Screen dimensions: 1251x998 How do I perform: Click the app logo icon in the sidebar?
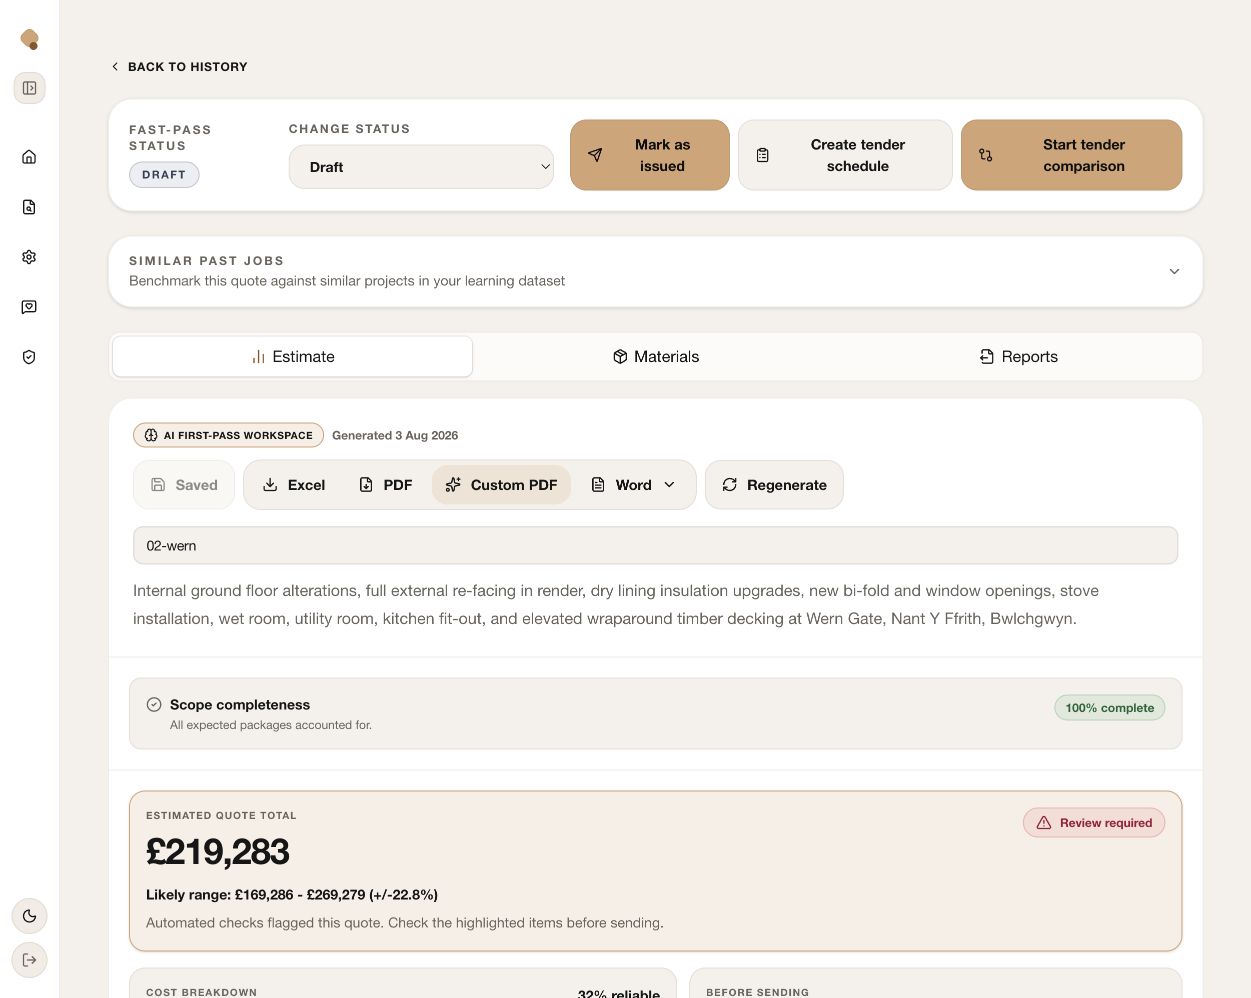click(30, 39)
